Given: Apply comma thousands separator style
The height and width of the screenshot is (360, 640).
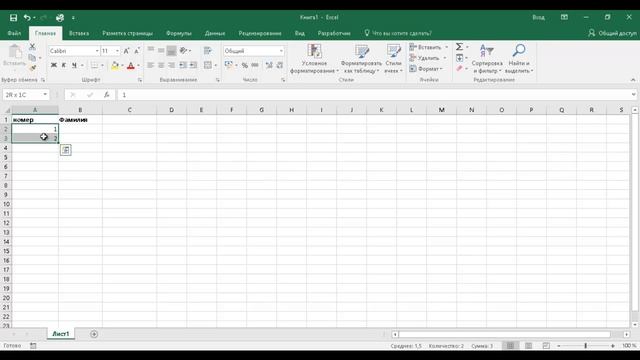Looking at the screenshot, I should coord(255,65).
